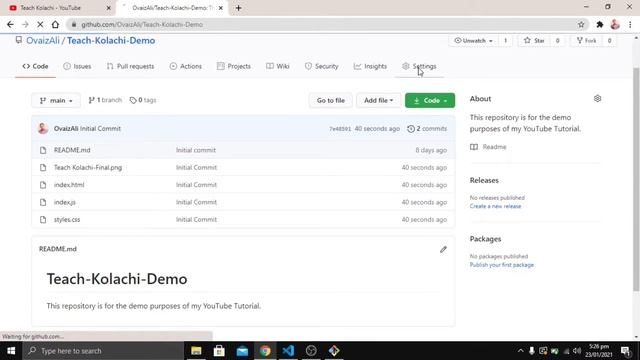Click the file icon beside README.md
The image size is (640, 360).
click(x=43, y=150)
